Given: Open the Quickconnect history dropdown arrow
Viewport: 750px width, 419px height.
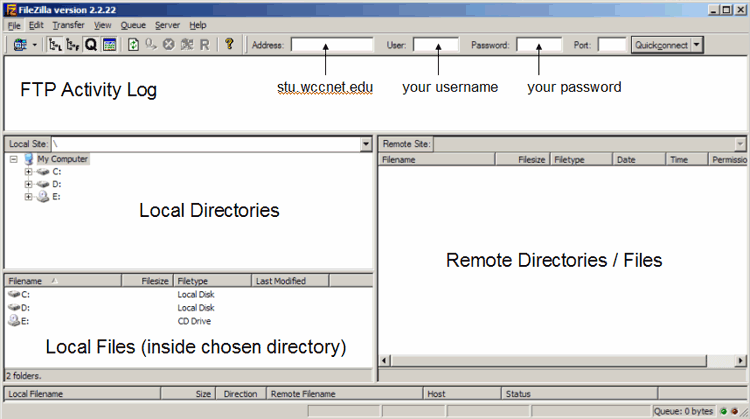Looking at the screenshot, I should pyautogui.click(x=697, y=45).
